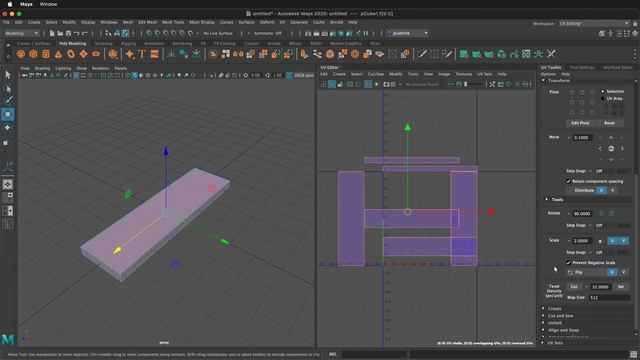640x360 pixels.
Task: Switch to the Poly Modeling shelf tab
Action: click(73, 43)
